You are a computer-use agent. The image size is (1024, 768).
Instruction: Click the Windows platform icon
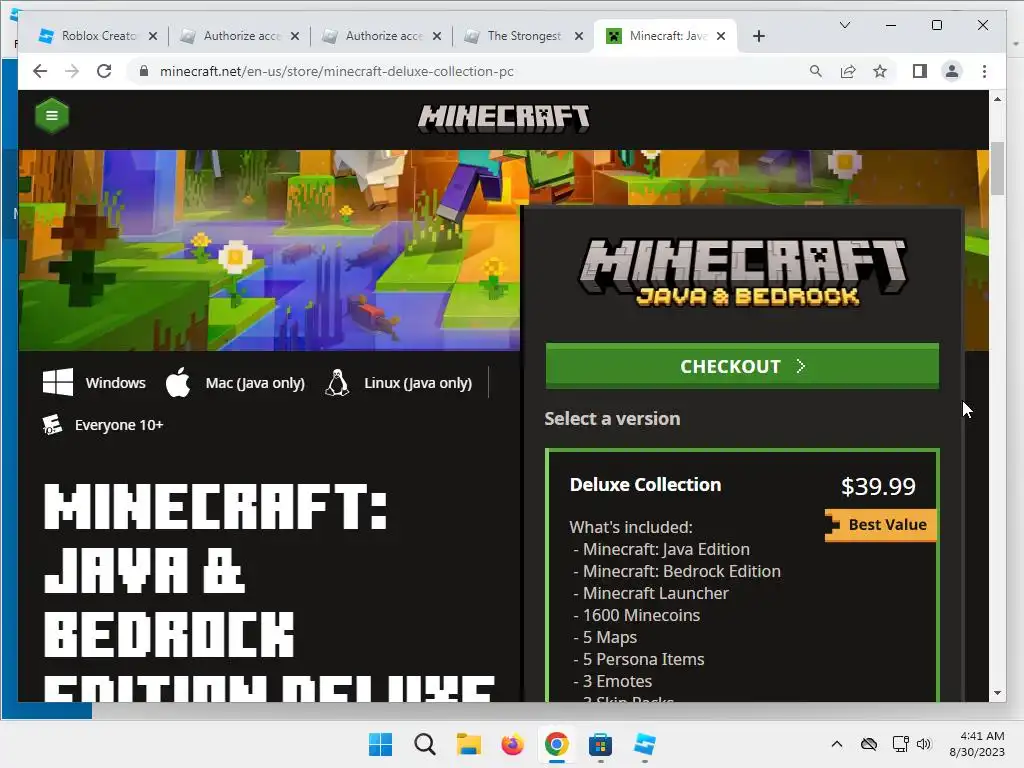(x=57, y=382)
